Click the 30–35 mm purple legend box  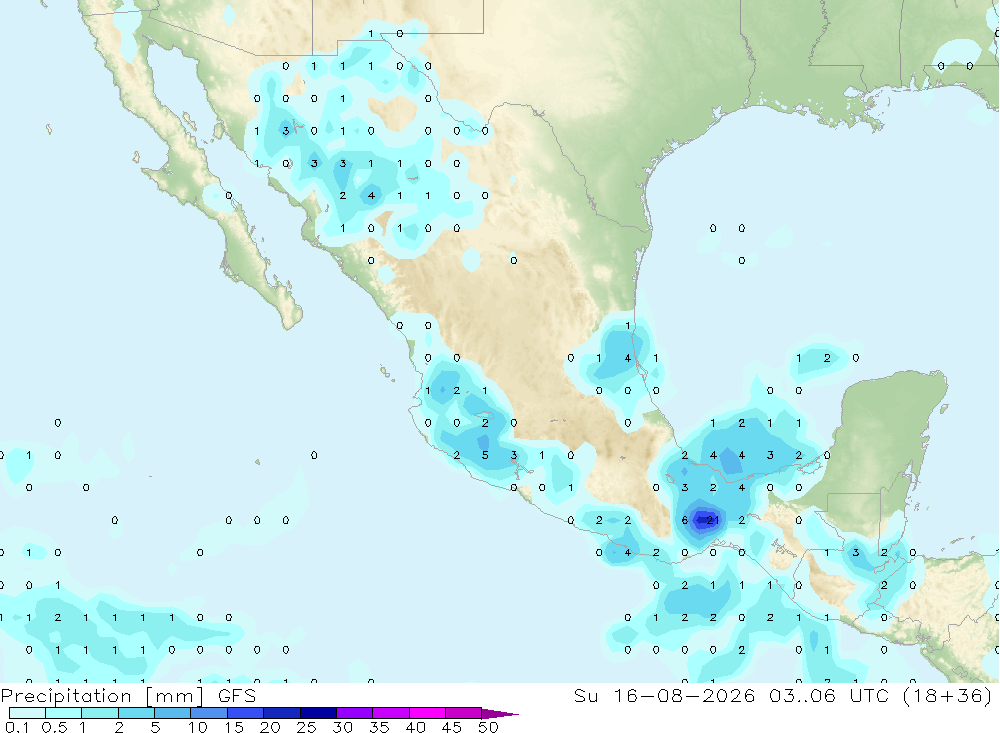coord(354,713)
